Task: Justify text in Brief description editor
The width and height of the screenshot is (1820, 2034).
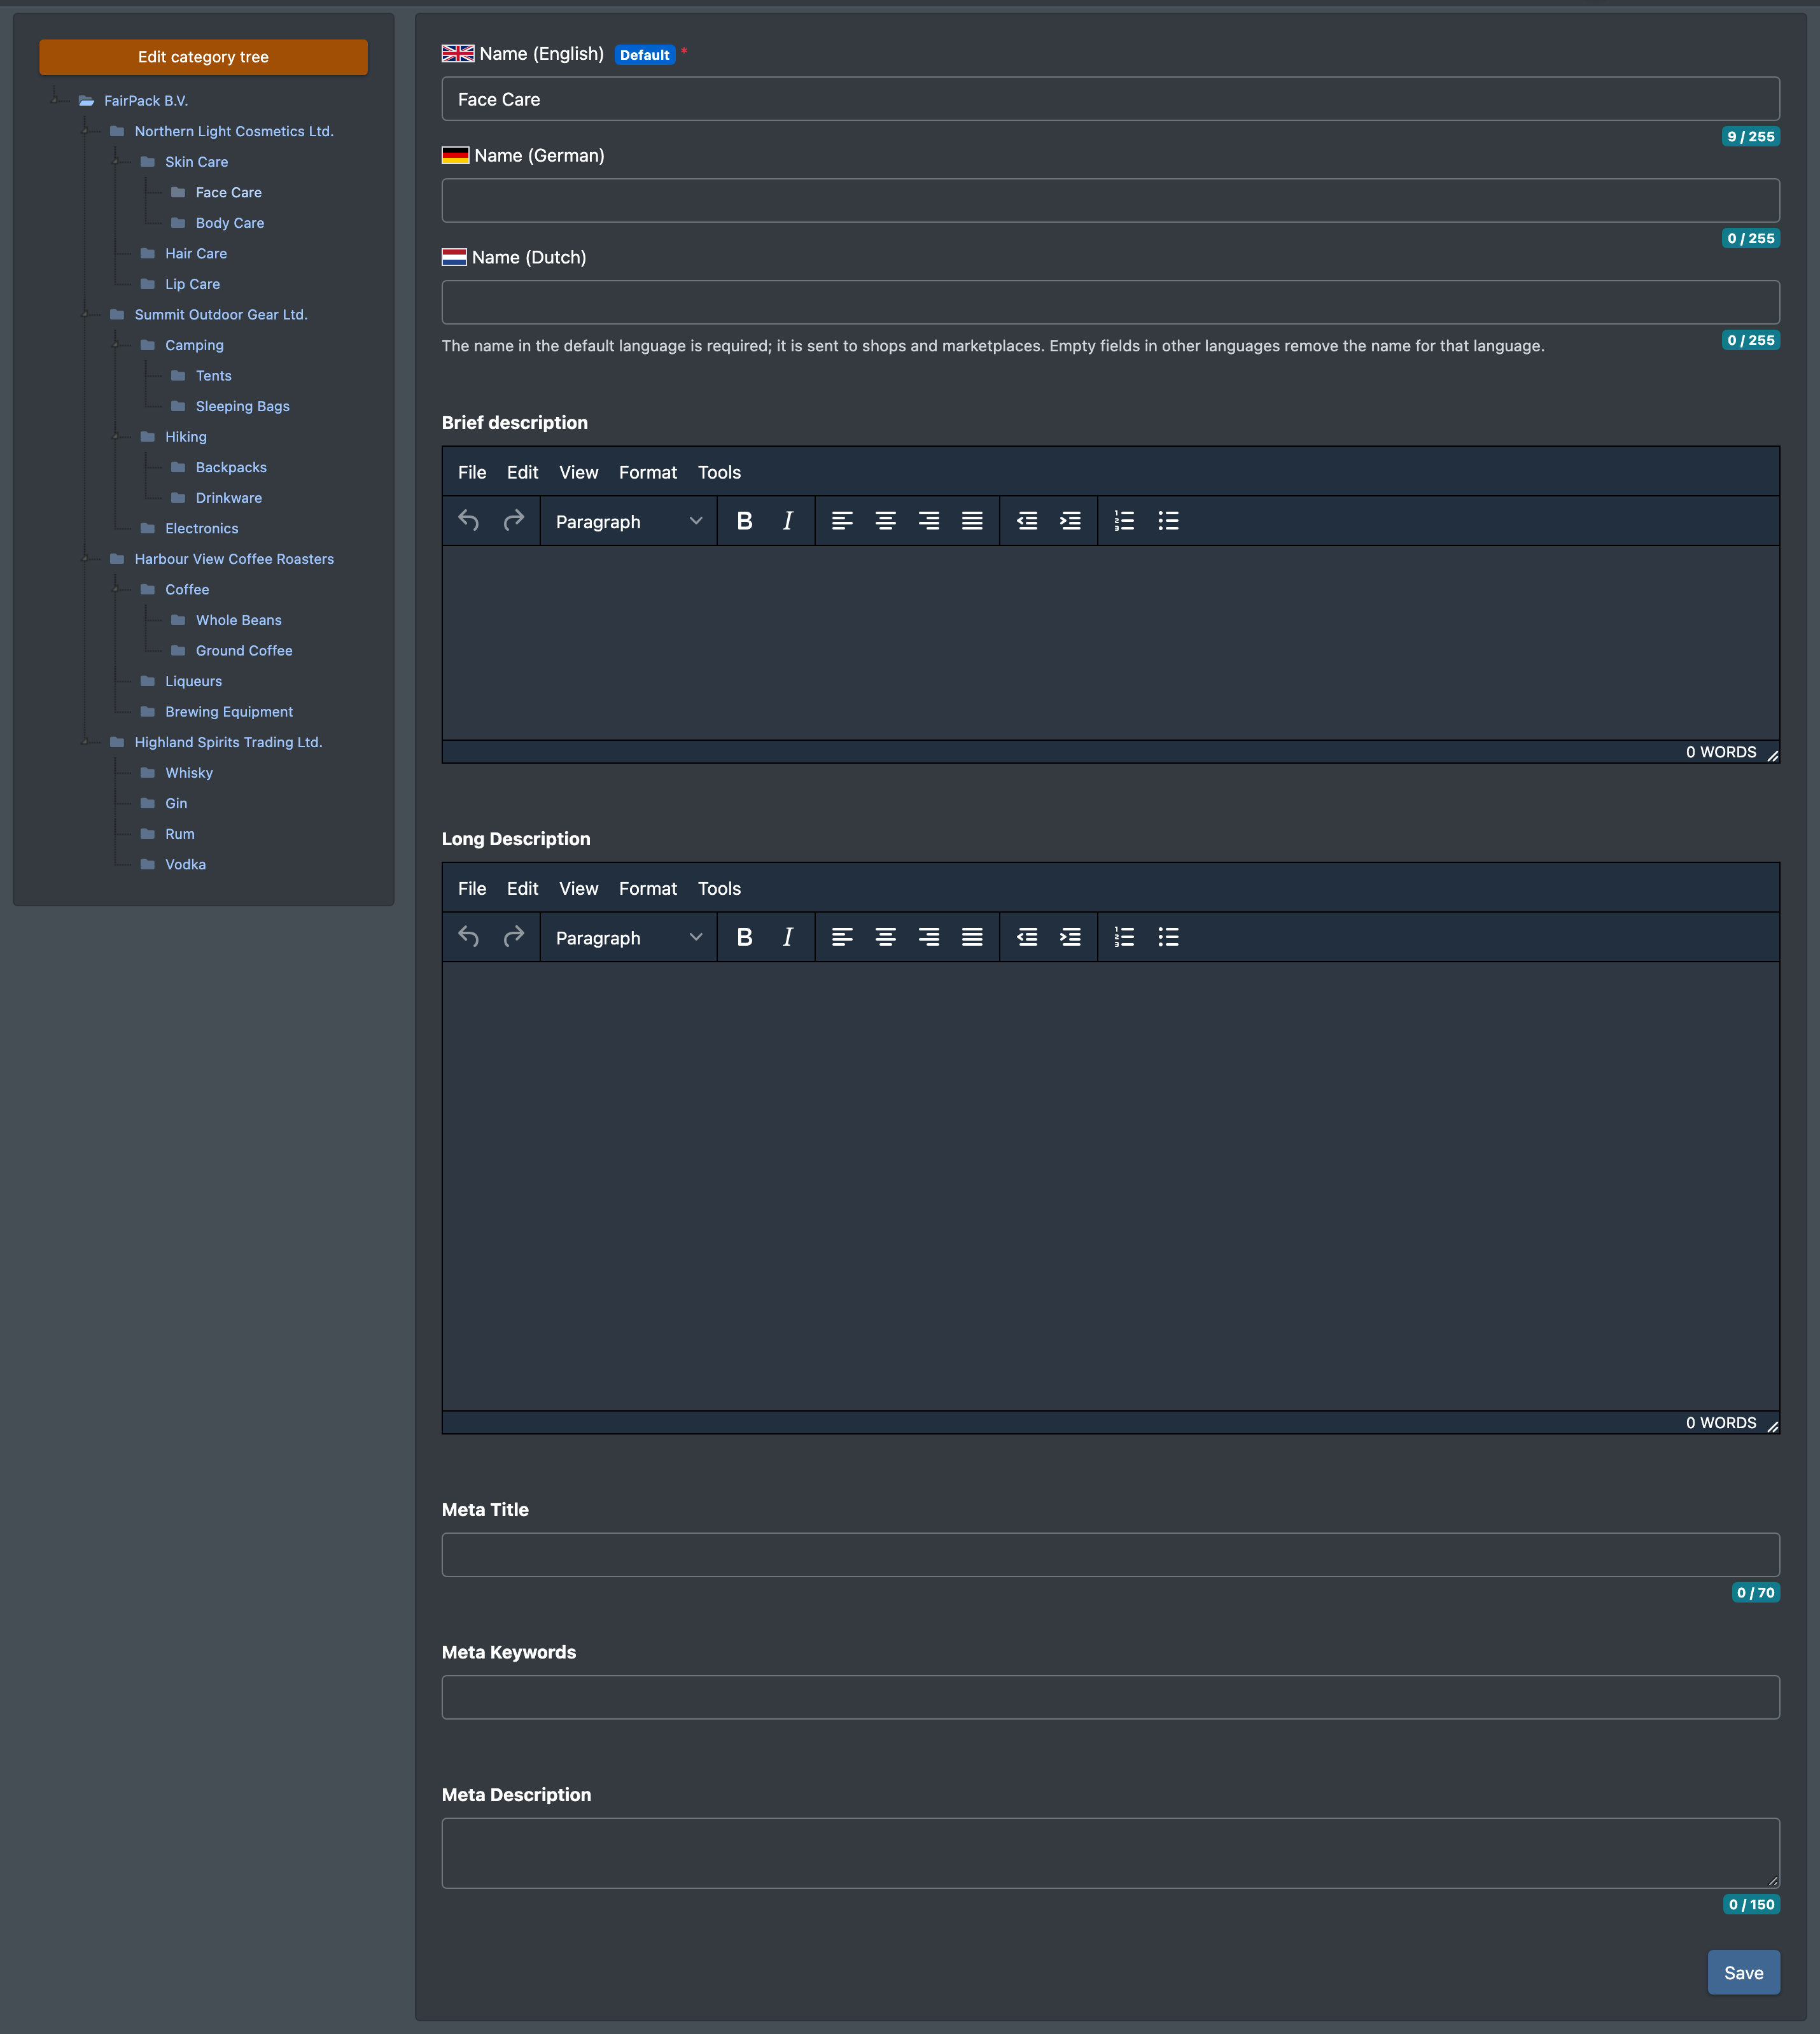Action: [972, 521]
